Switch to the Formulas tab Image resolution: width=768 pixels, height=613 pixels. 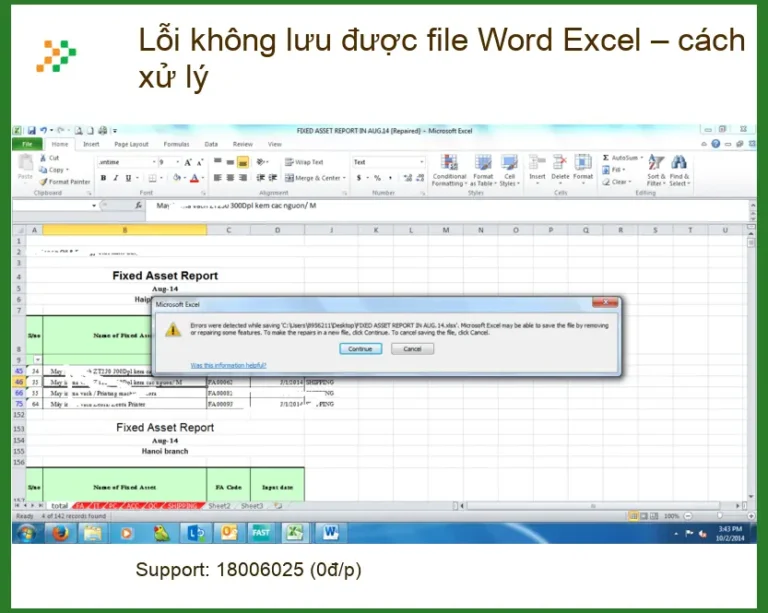pyautogui.click(x=176, y=144)
